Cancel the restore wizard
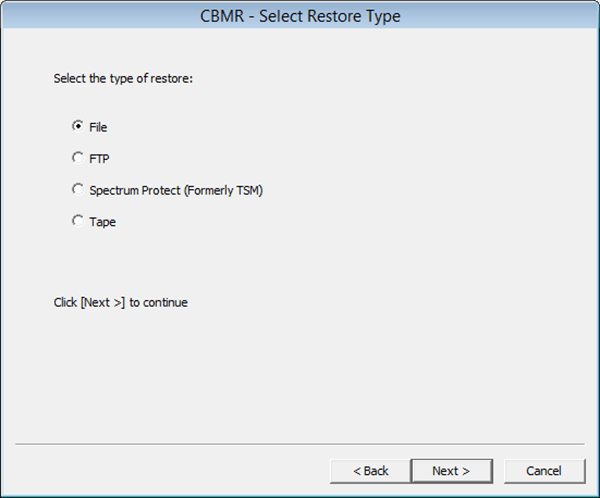This screenshot has width=600, height=498. [545, 471]
